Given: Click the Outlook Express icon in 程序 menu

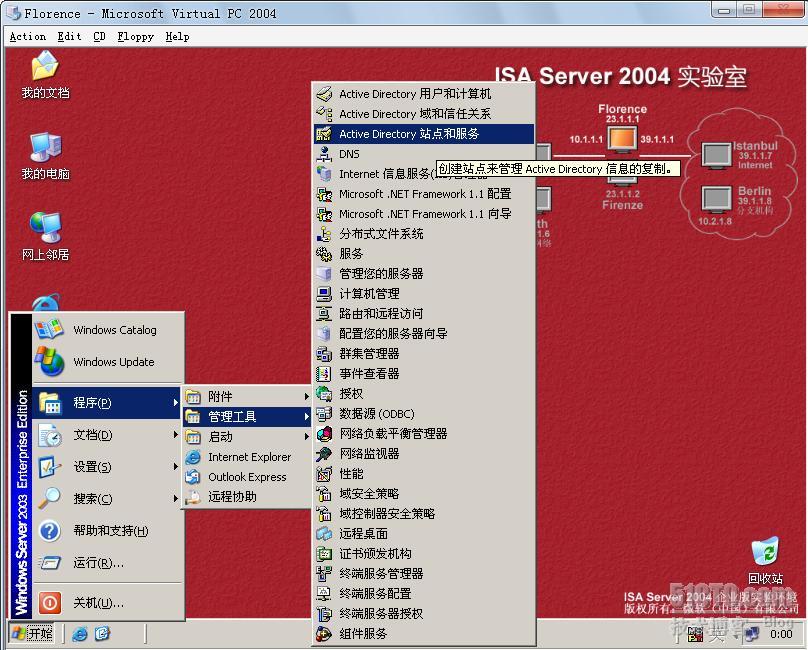Looking at the screenshot, I should pos(193,477).
